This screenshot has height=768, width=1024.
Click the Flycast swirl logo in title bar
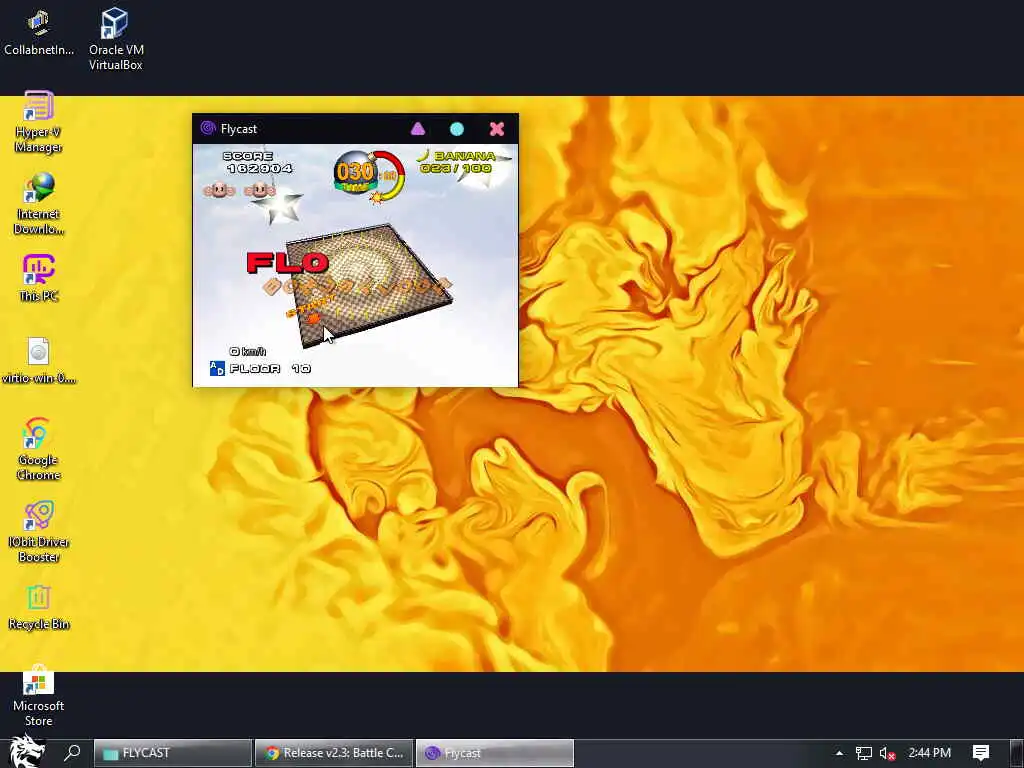point(208,128)
